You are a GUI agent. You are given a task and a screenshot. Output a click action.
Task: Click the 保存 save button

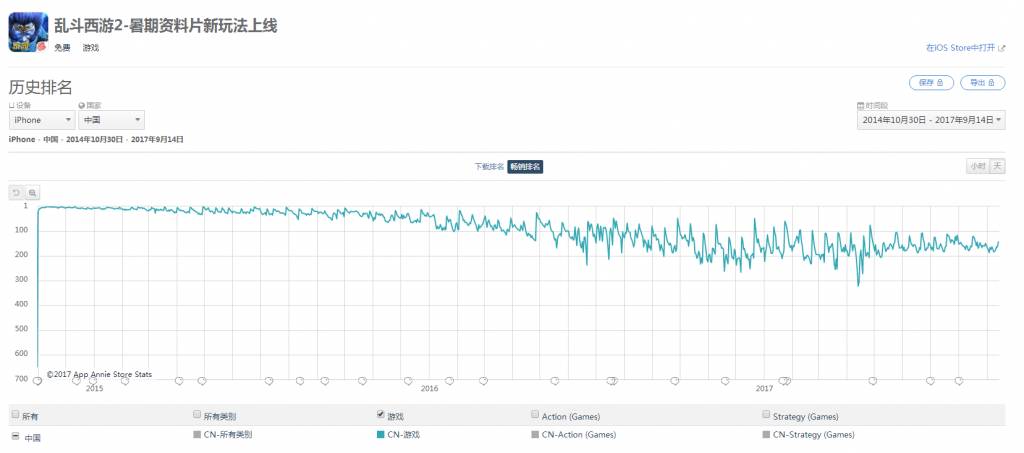tap(930, 83)
